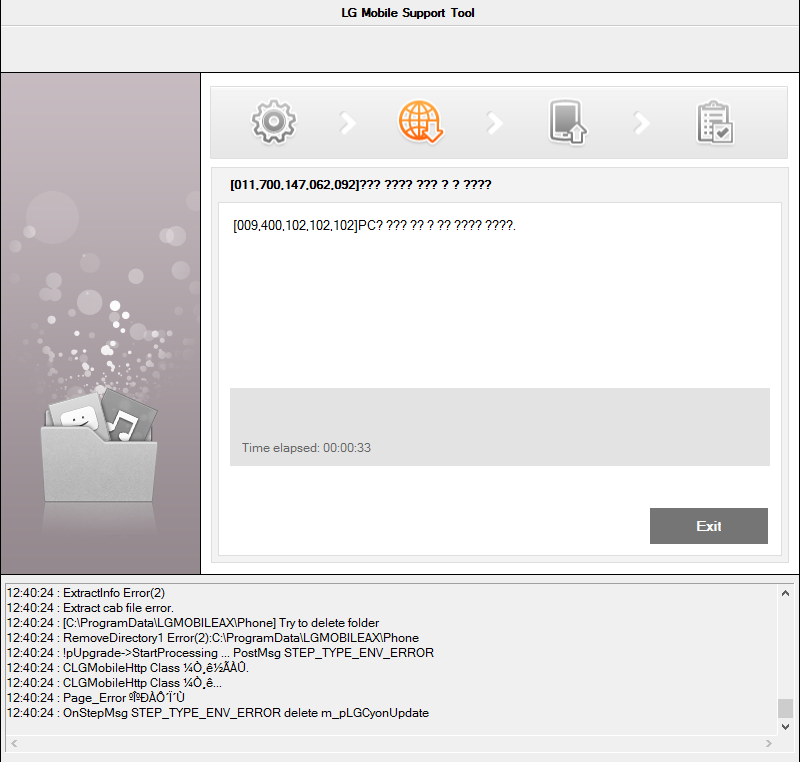Click the gear settings step icon
Screen dimensions: 800x762
click(274, 122)
